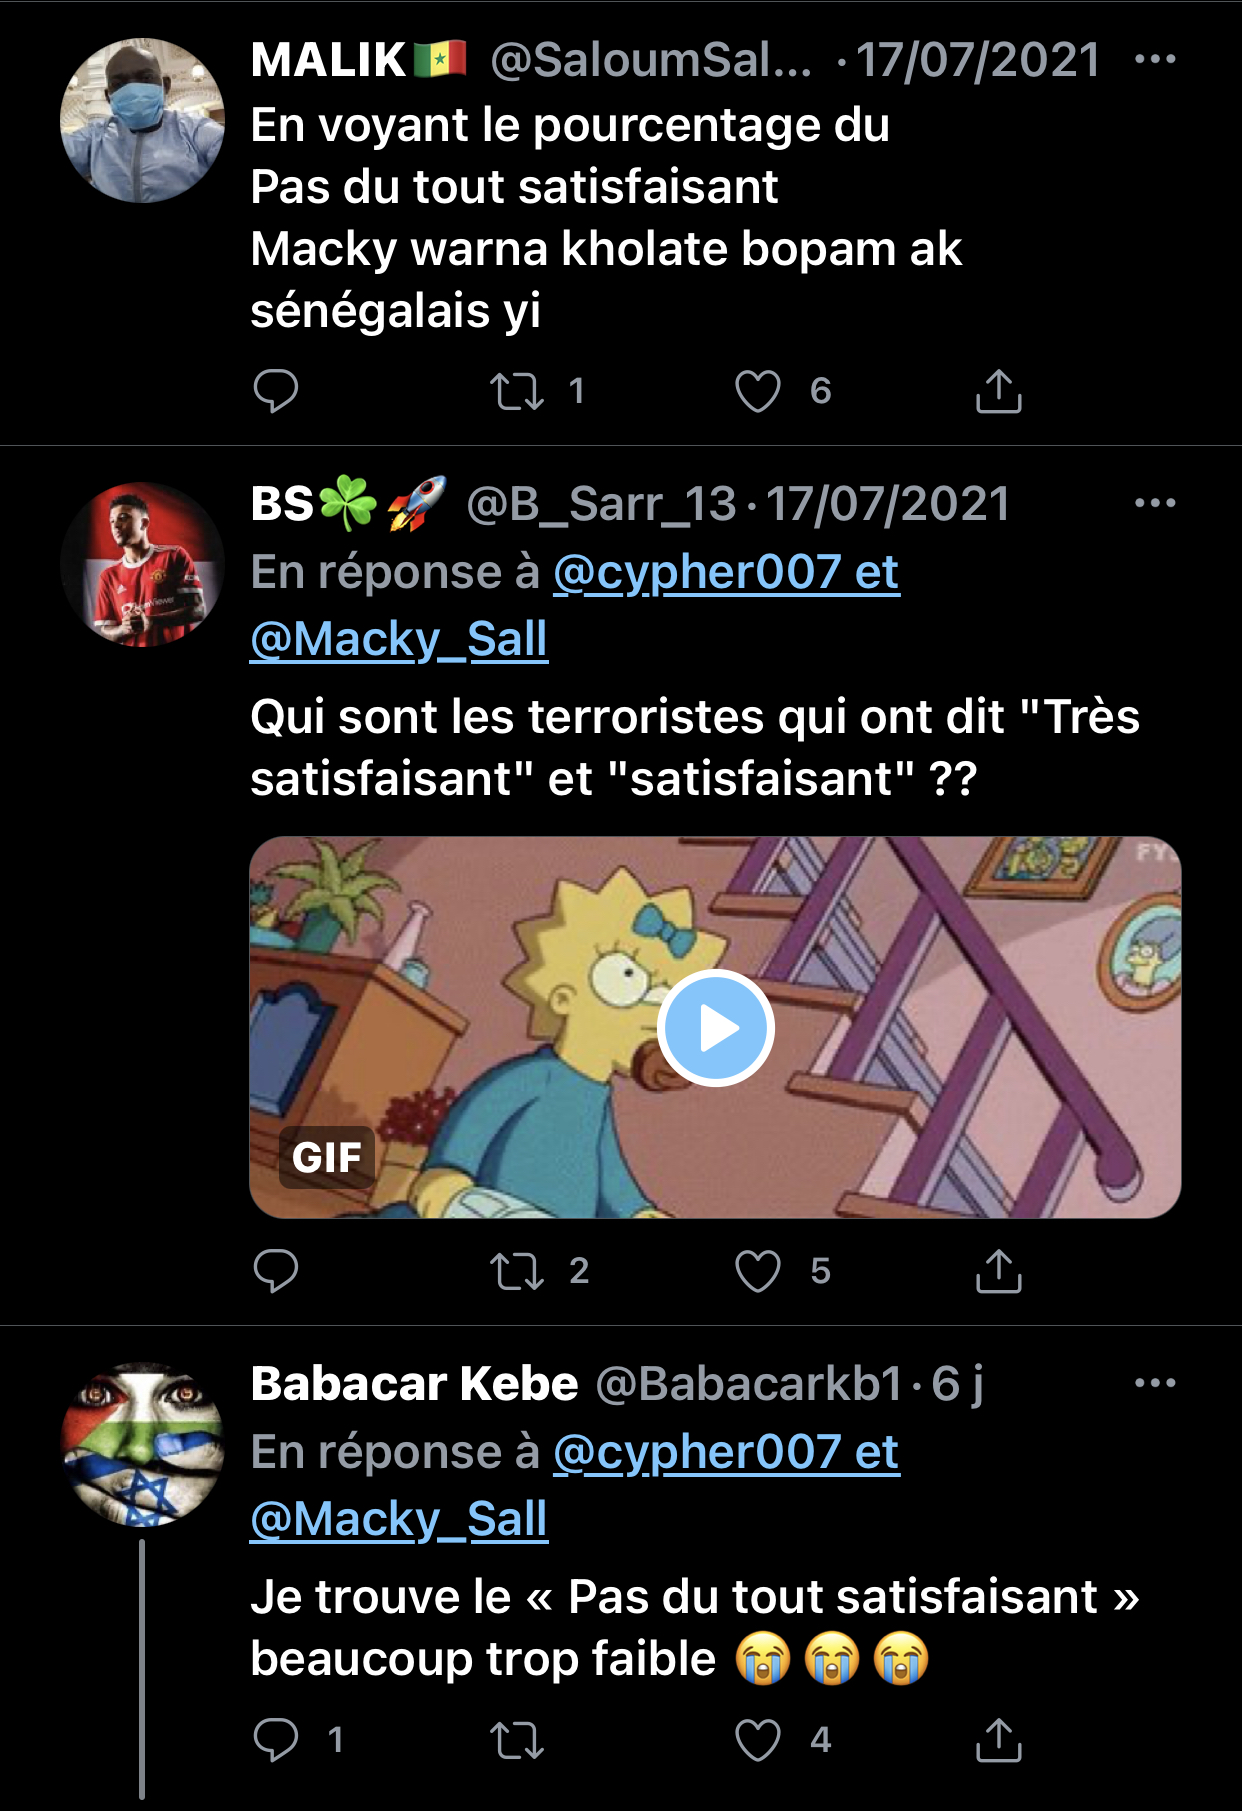Retweet BS tweet with 2 retweets
The height and width of the screenshot is (1811, 1242).
[517, 1271]
